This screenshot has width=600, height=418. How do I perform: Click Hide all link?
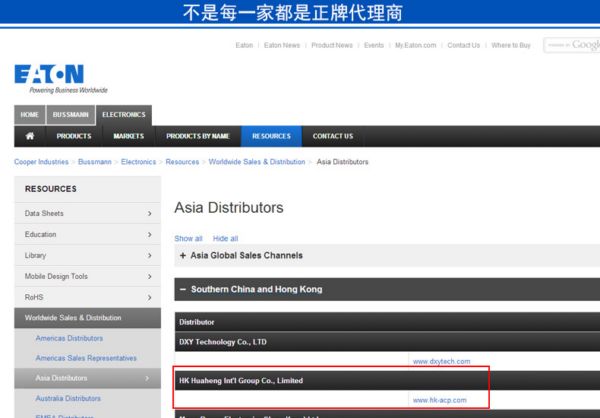click(x=225, y=238)
